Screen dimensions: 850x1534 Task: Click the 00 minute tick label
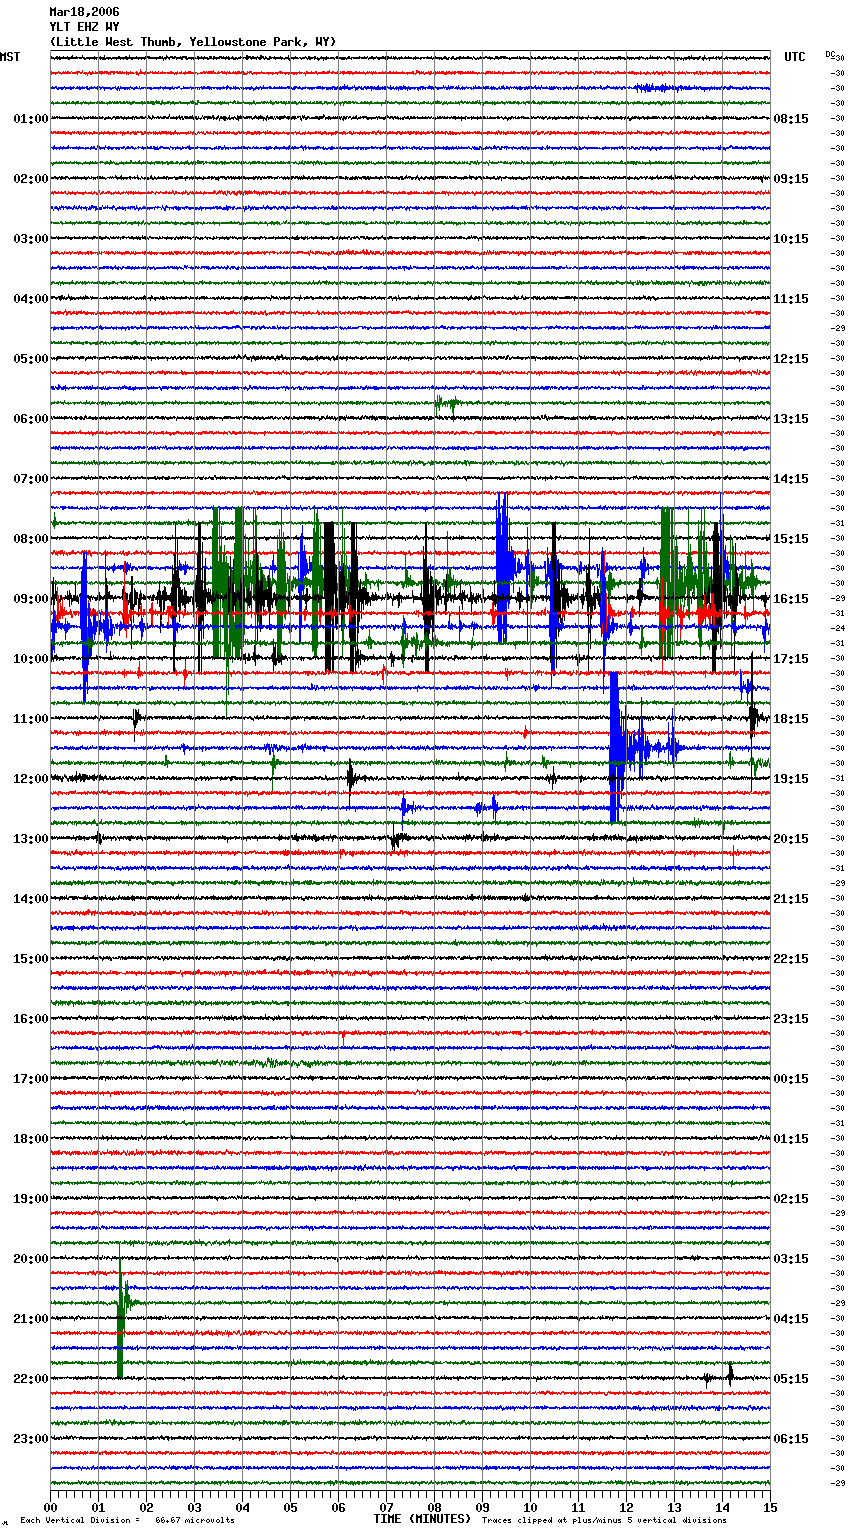(50, 1507)
